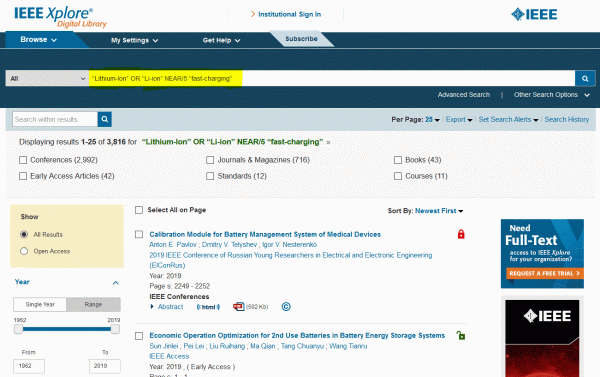This screenshot has height=377, width=600.
Task: Click the To year input field
Action: click(104, 366)
